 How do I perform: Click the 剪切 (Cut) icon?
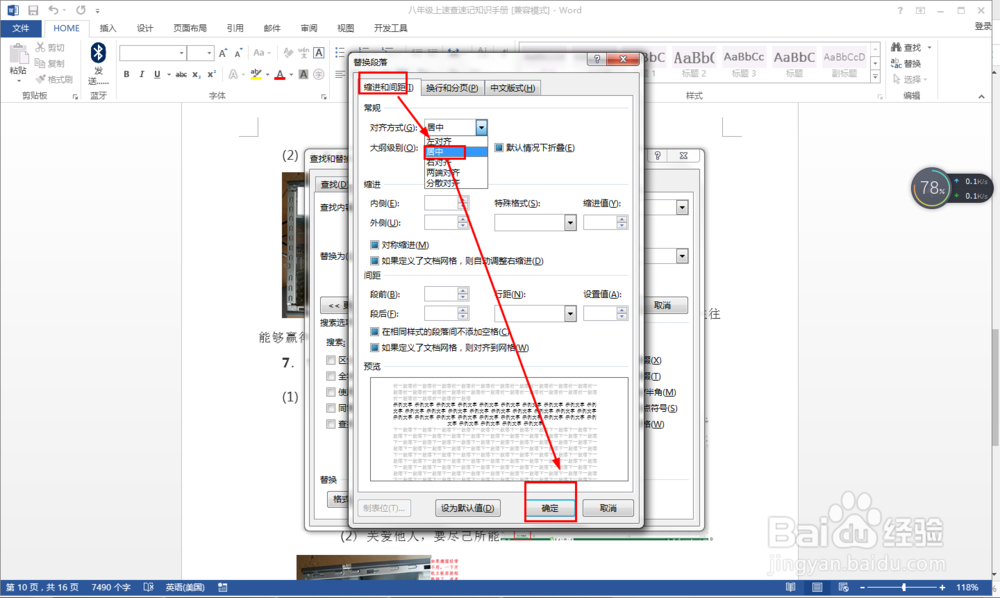[x=48, y=47]
